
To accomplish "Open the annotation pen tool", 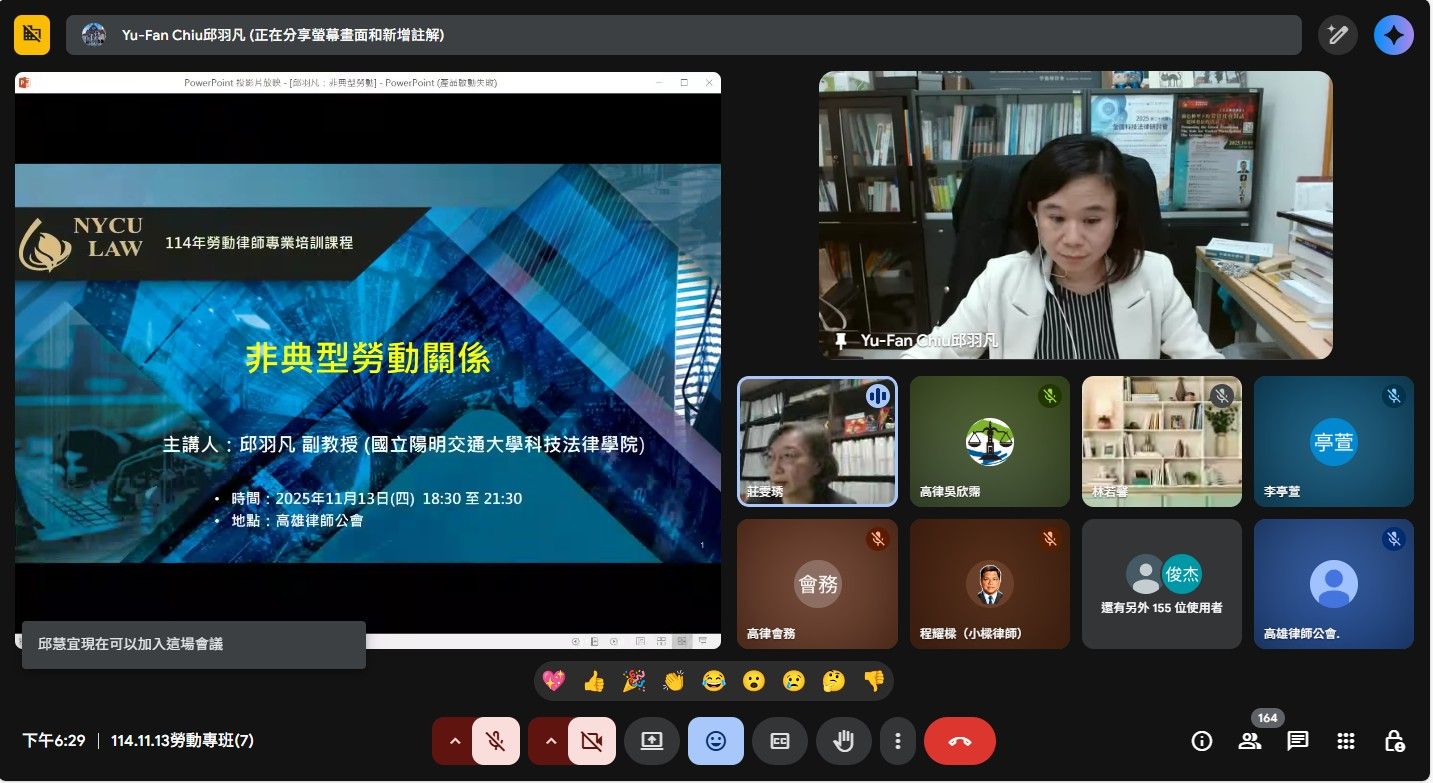I will 1337,35.
